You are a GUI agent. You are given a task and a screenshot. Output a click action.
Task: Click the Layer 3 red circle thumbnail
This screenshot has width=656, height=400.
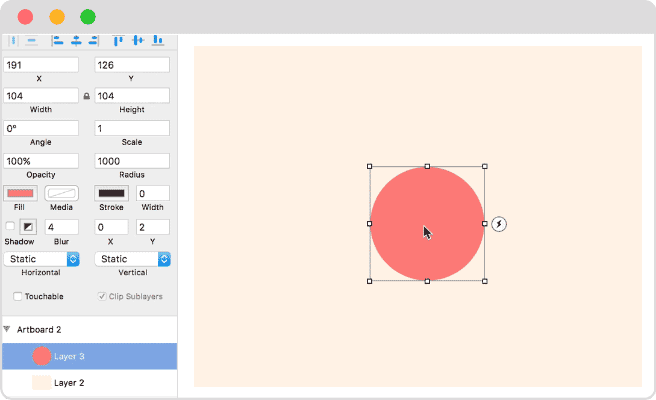pyautogui.click(x=41, y=356)
